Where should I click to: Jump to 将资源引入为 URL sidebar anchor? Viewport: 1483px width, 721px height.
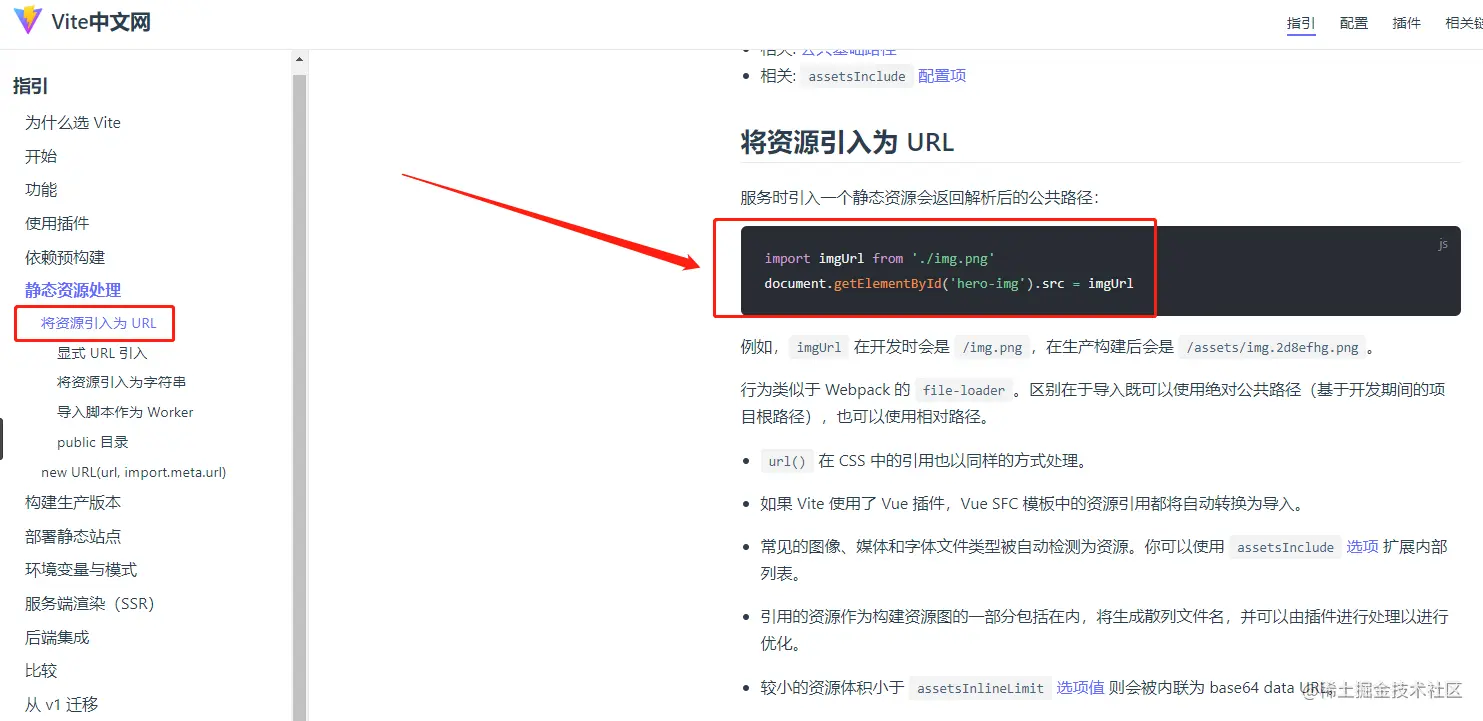tap(99, 323)
